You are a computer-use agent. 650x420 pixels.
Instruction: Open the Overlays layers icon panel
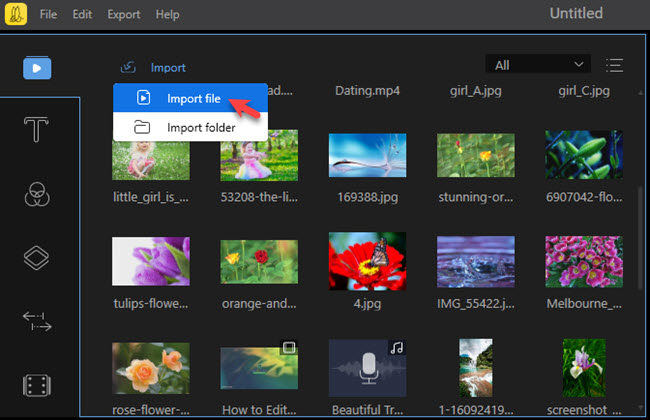coord(36,257)
